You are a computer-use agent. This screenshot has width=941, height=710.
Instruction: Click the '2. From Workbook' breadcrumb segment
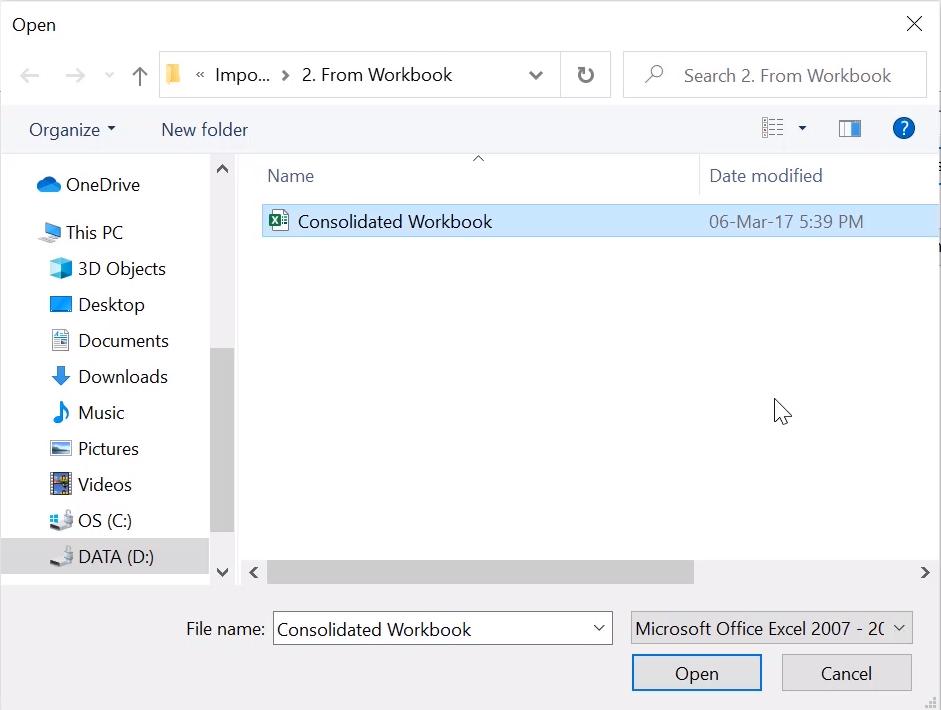click(x=377, y=74)
